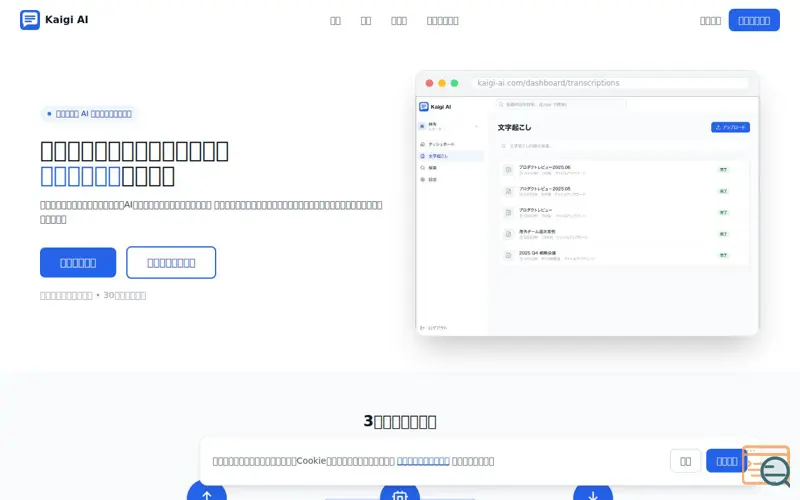Click the blue upload button inside the dashboard preview
The image size is (800, 500).
click(x=730, y=127)
